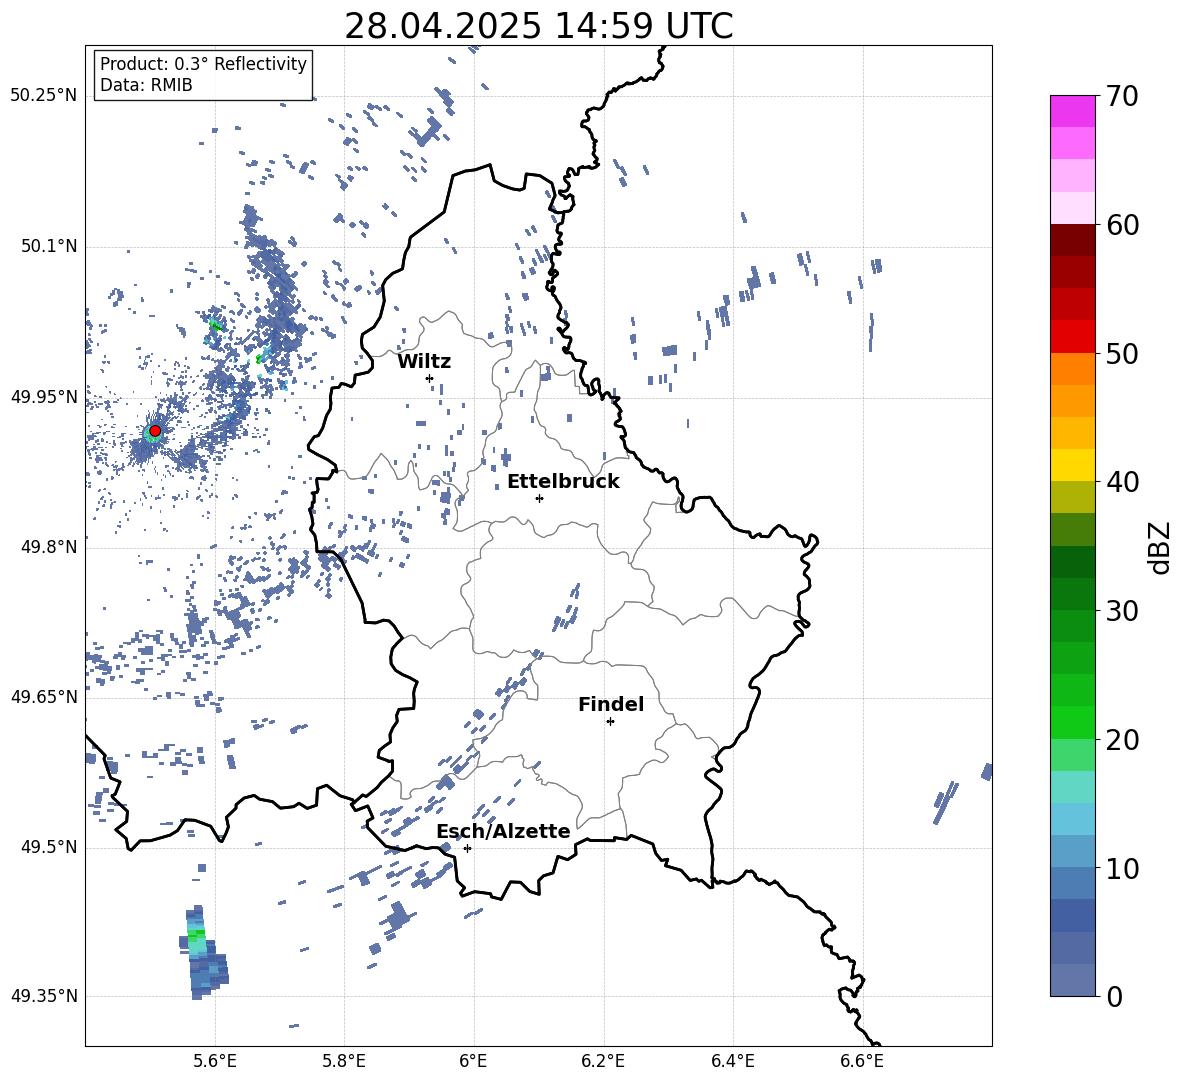This screenshot has height=1081, width=1184.
Task: Click the 49.65°N latitude label
Action: (x=44, y=696)
